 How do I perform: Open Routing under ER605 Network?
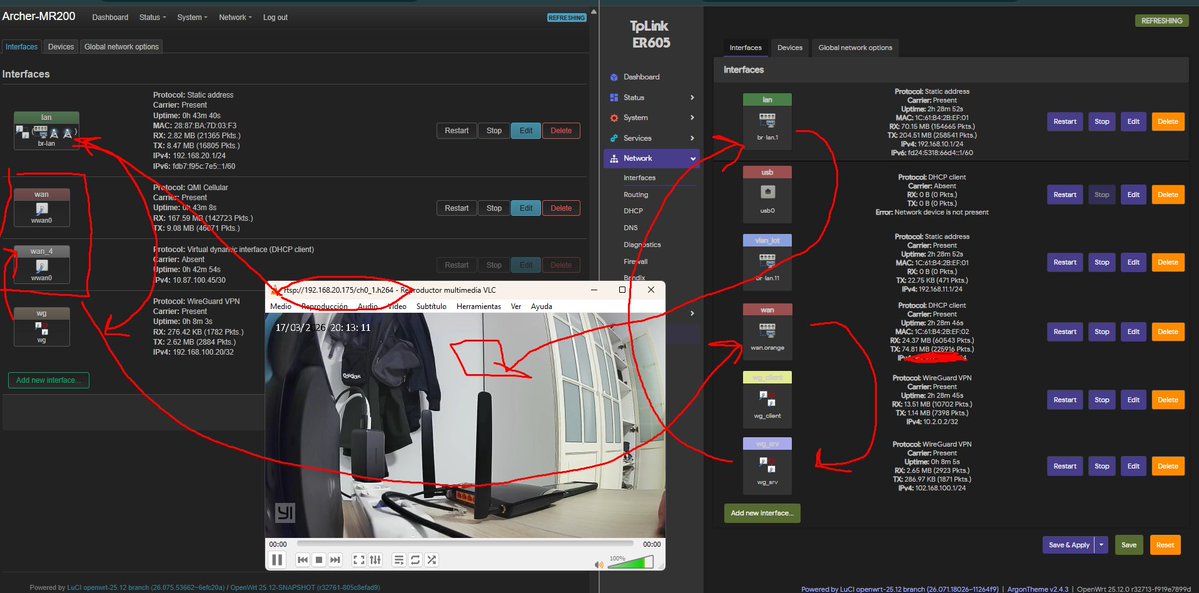click(635, 194)
